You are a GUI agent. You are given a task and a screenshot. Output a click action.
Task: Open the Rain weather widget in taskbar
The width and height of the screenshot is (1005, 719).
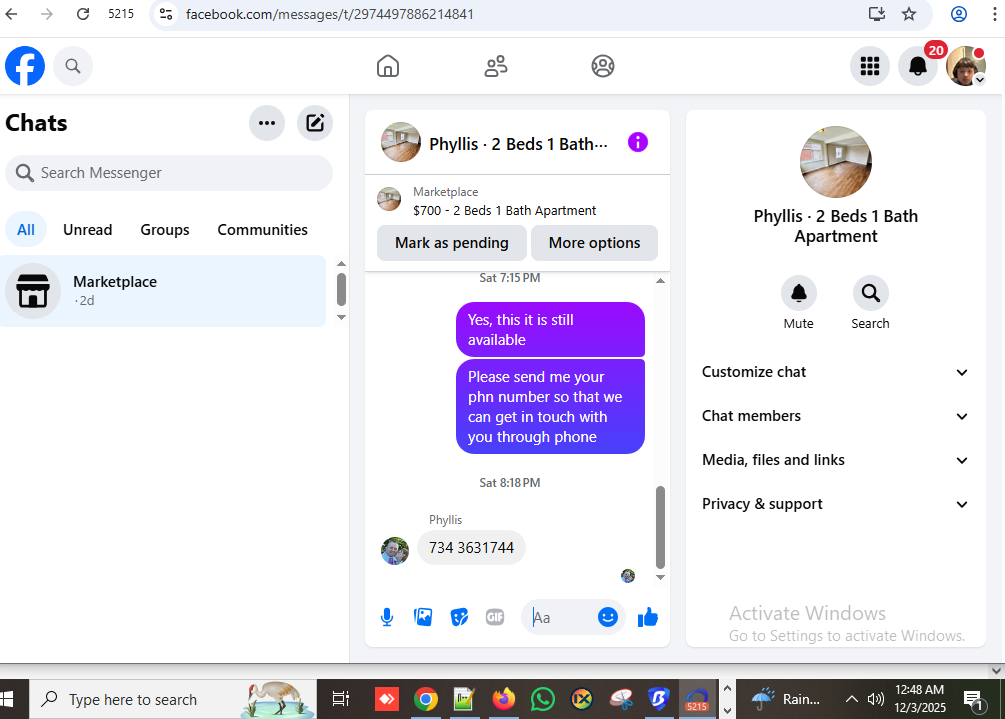tap(787, 699)
